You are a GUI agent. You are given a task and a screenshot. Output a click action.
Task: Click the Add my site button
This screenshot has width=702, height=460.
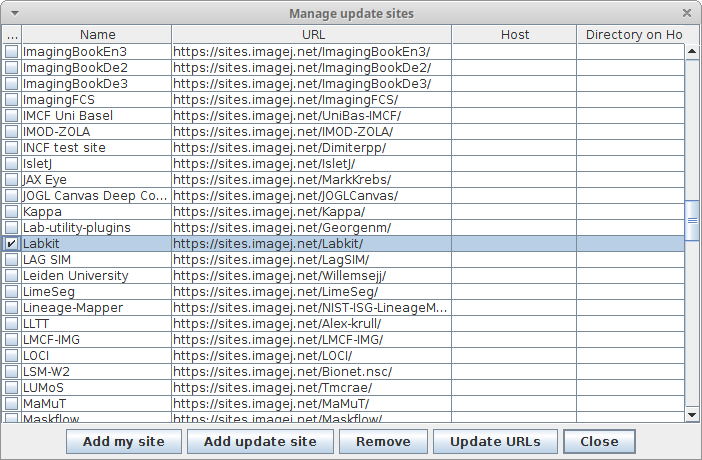124,442
